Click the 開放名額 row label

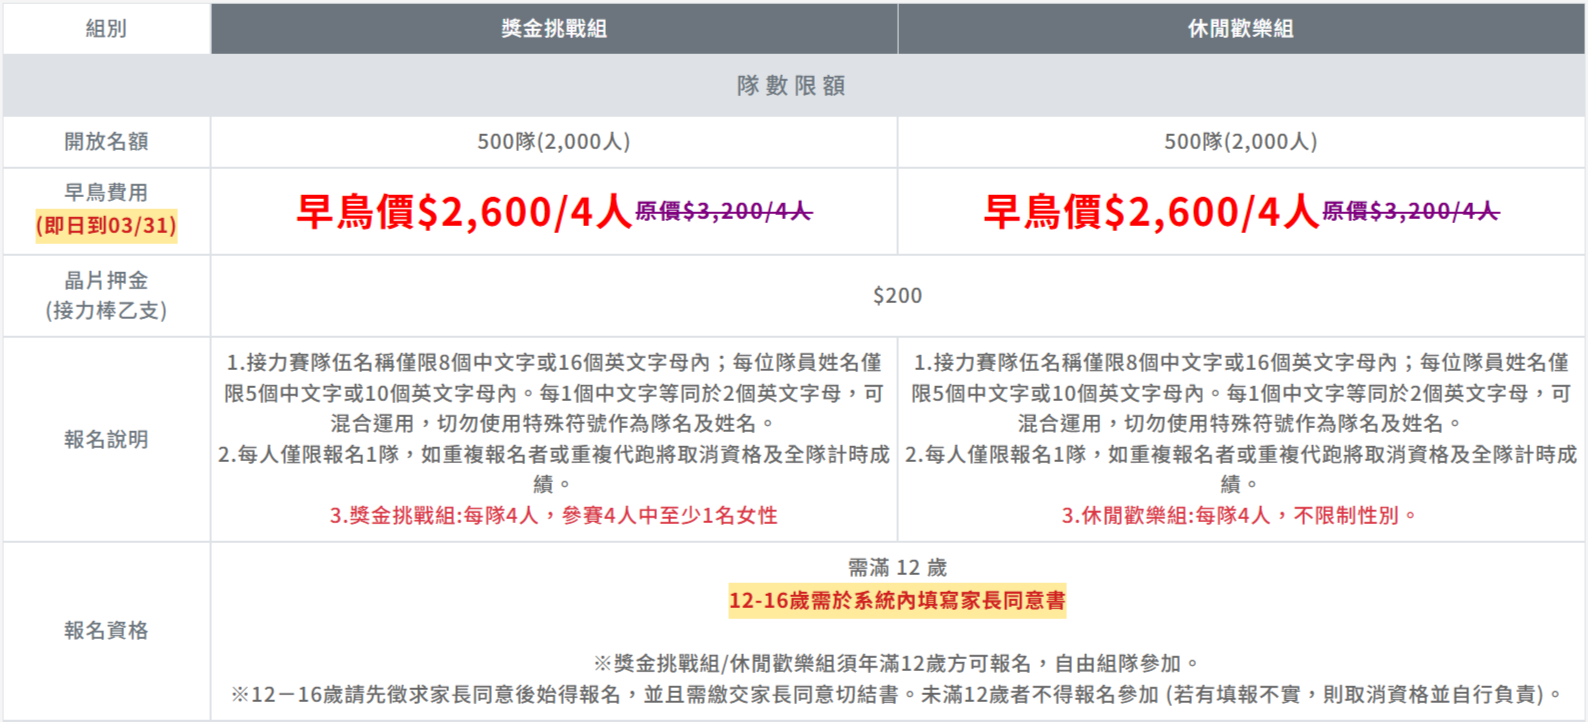(x=106, y=142)
